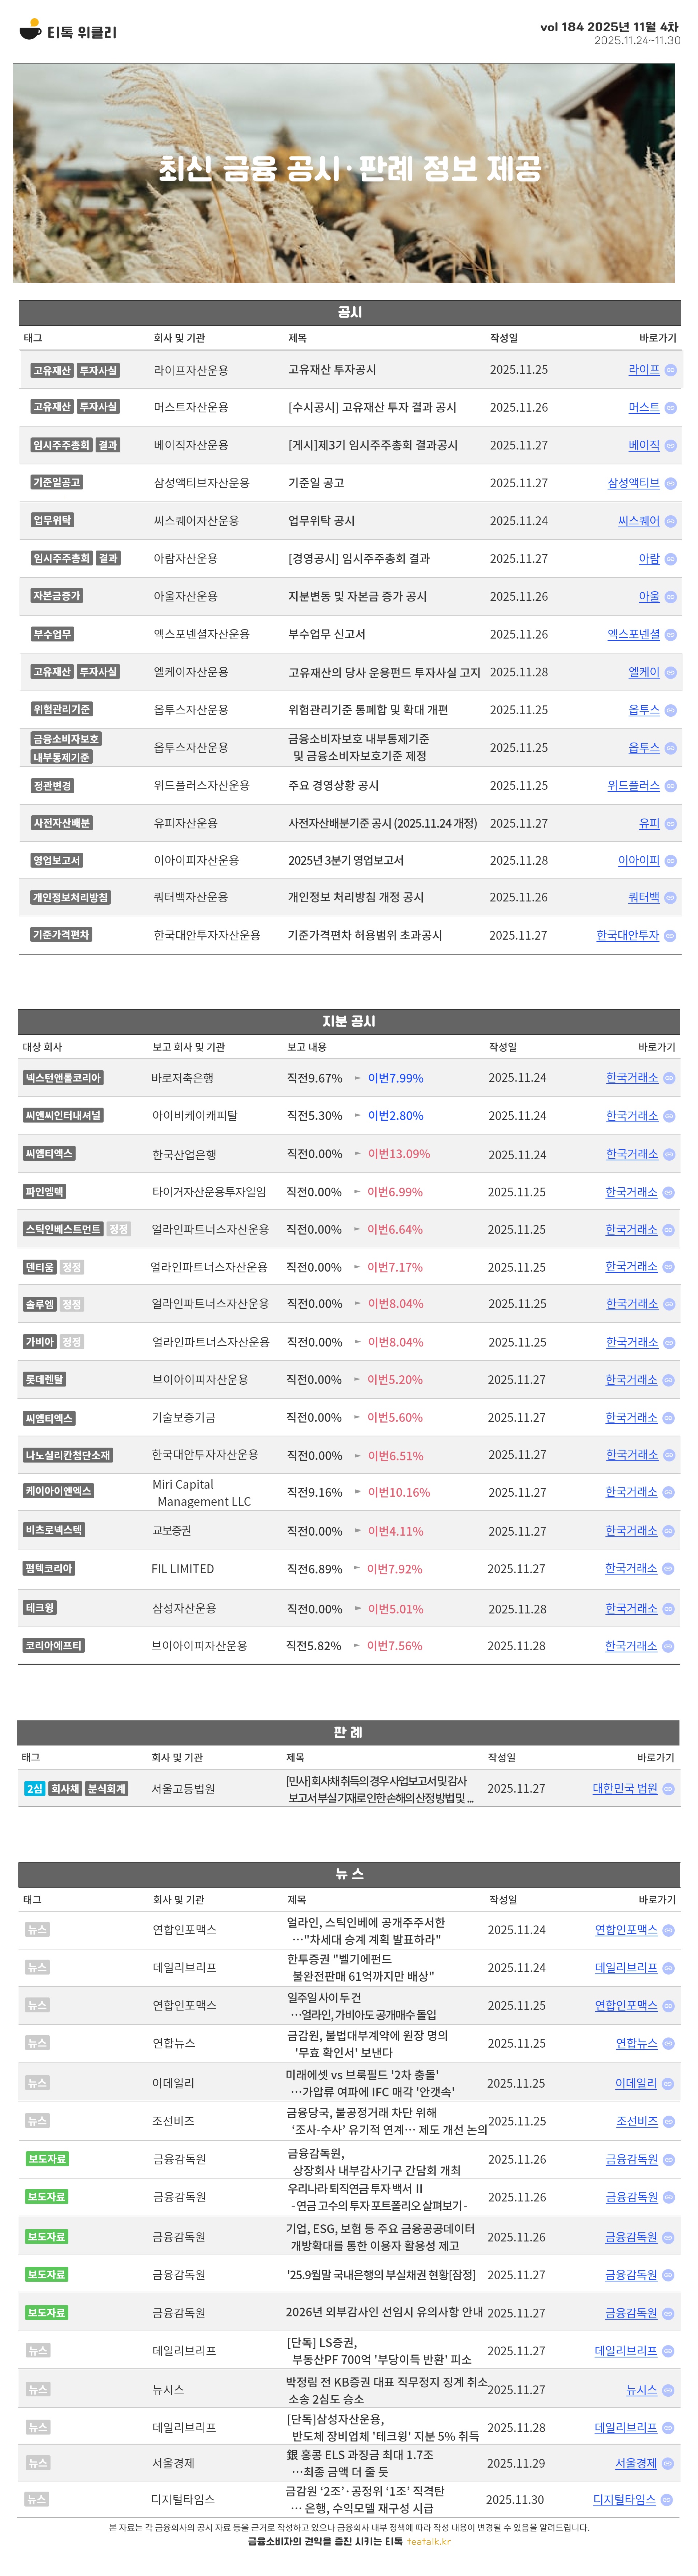Viewport: 698px width, 2576px height.
Task: Open 한국거래소 link in 테크윙 row
Action: 631,1609
